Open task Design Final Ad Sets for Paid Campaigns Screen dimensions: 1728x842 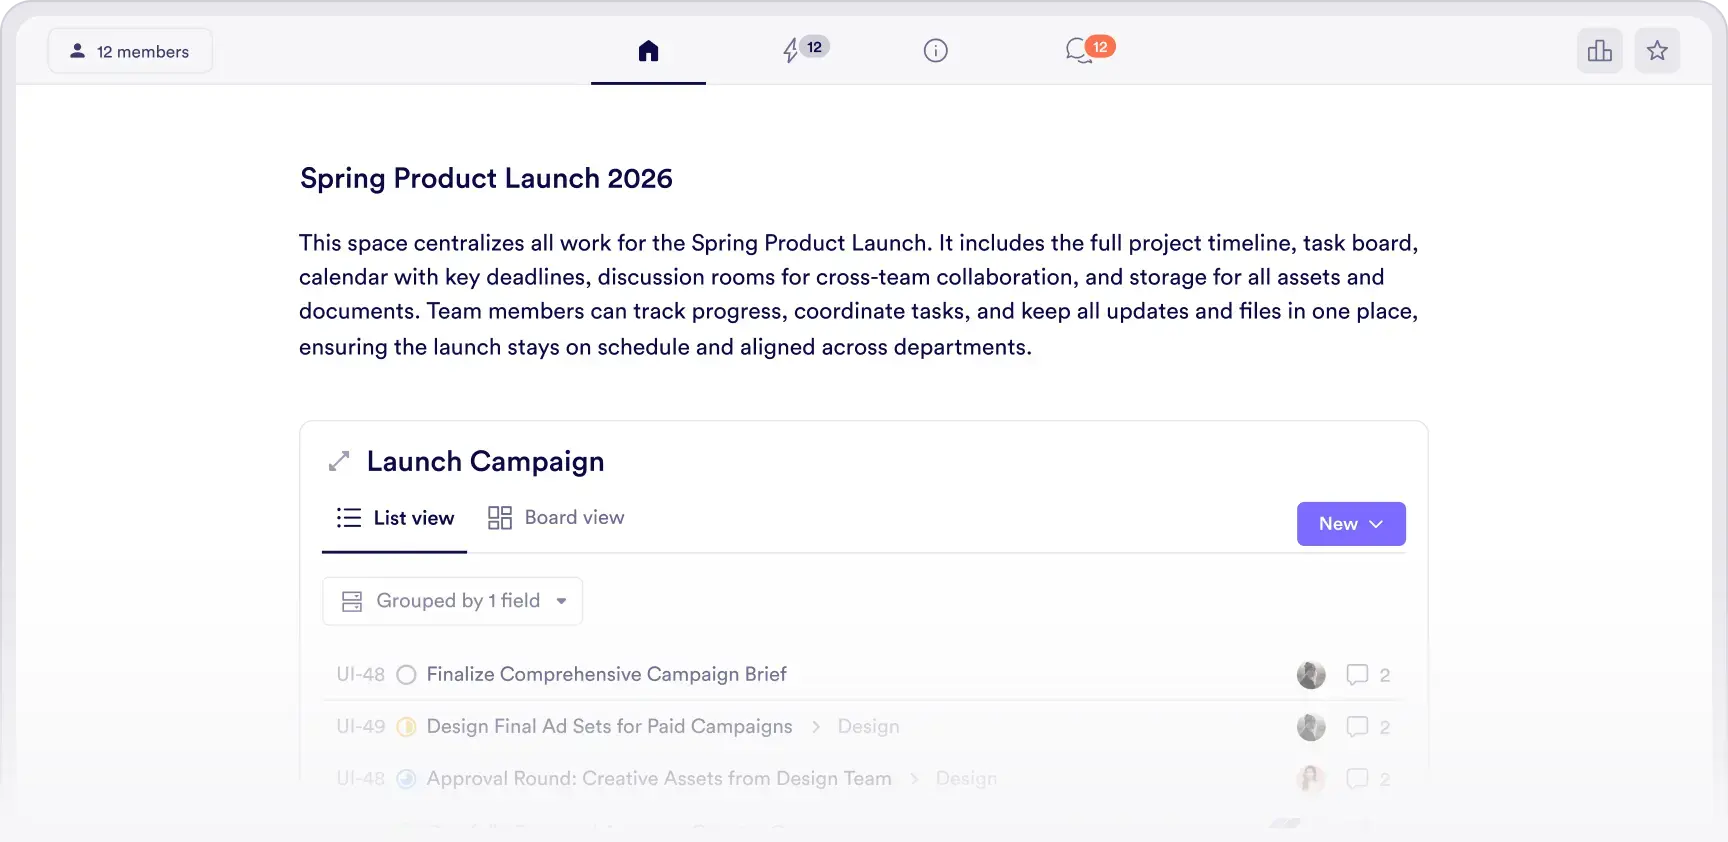609,726
